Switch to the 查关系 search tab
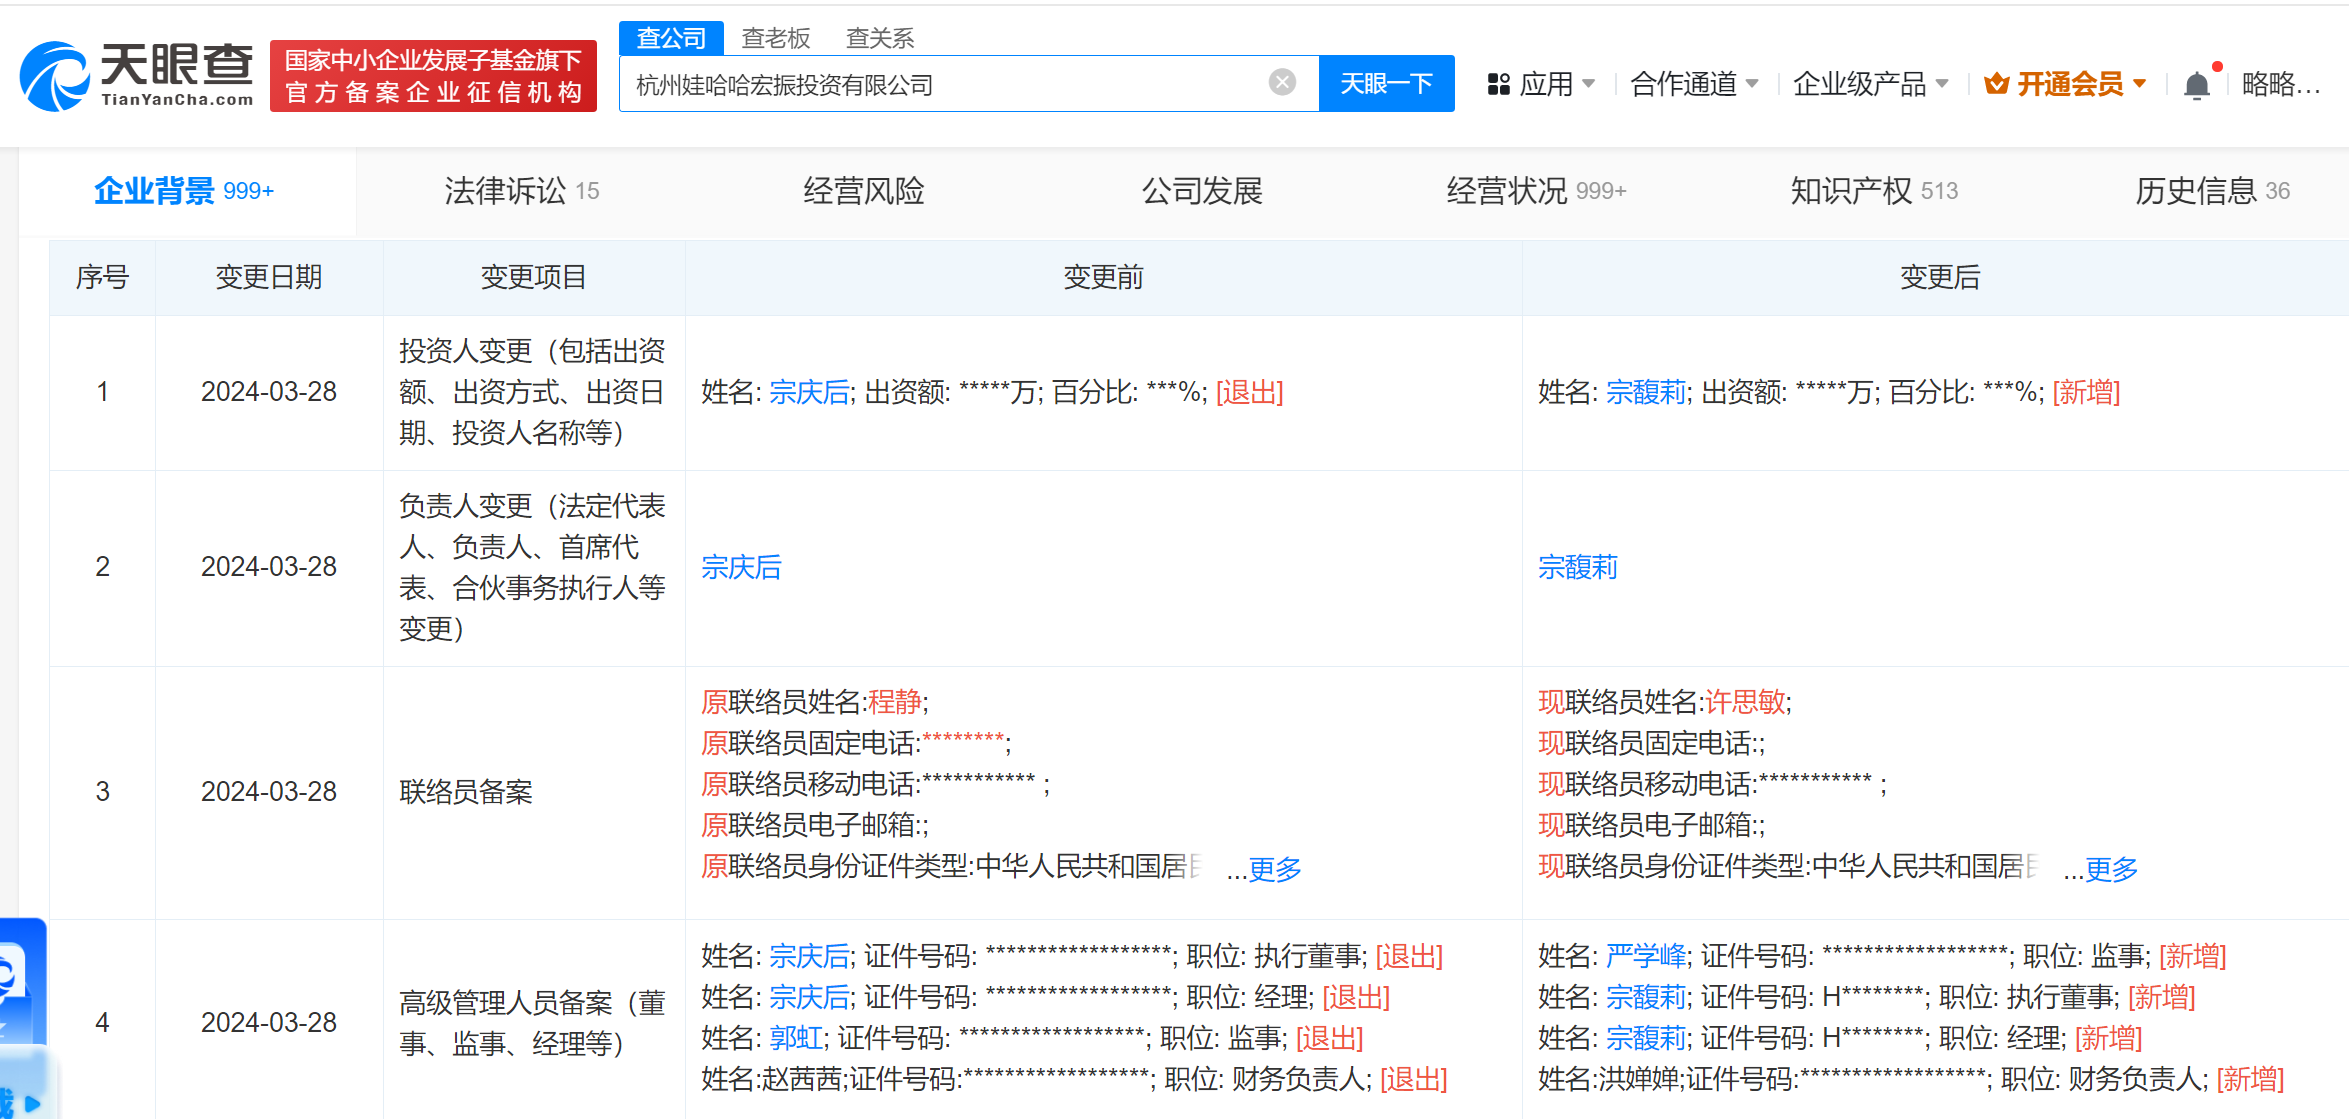The image size is (2349, 1119). pos(879,38)
